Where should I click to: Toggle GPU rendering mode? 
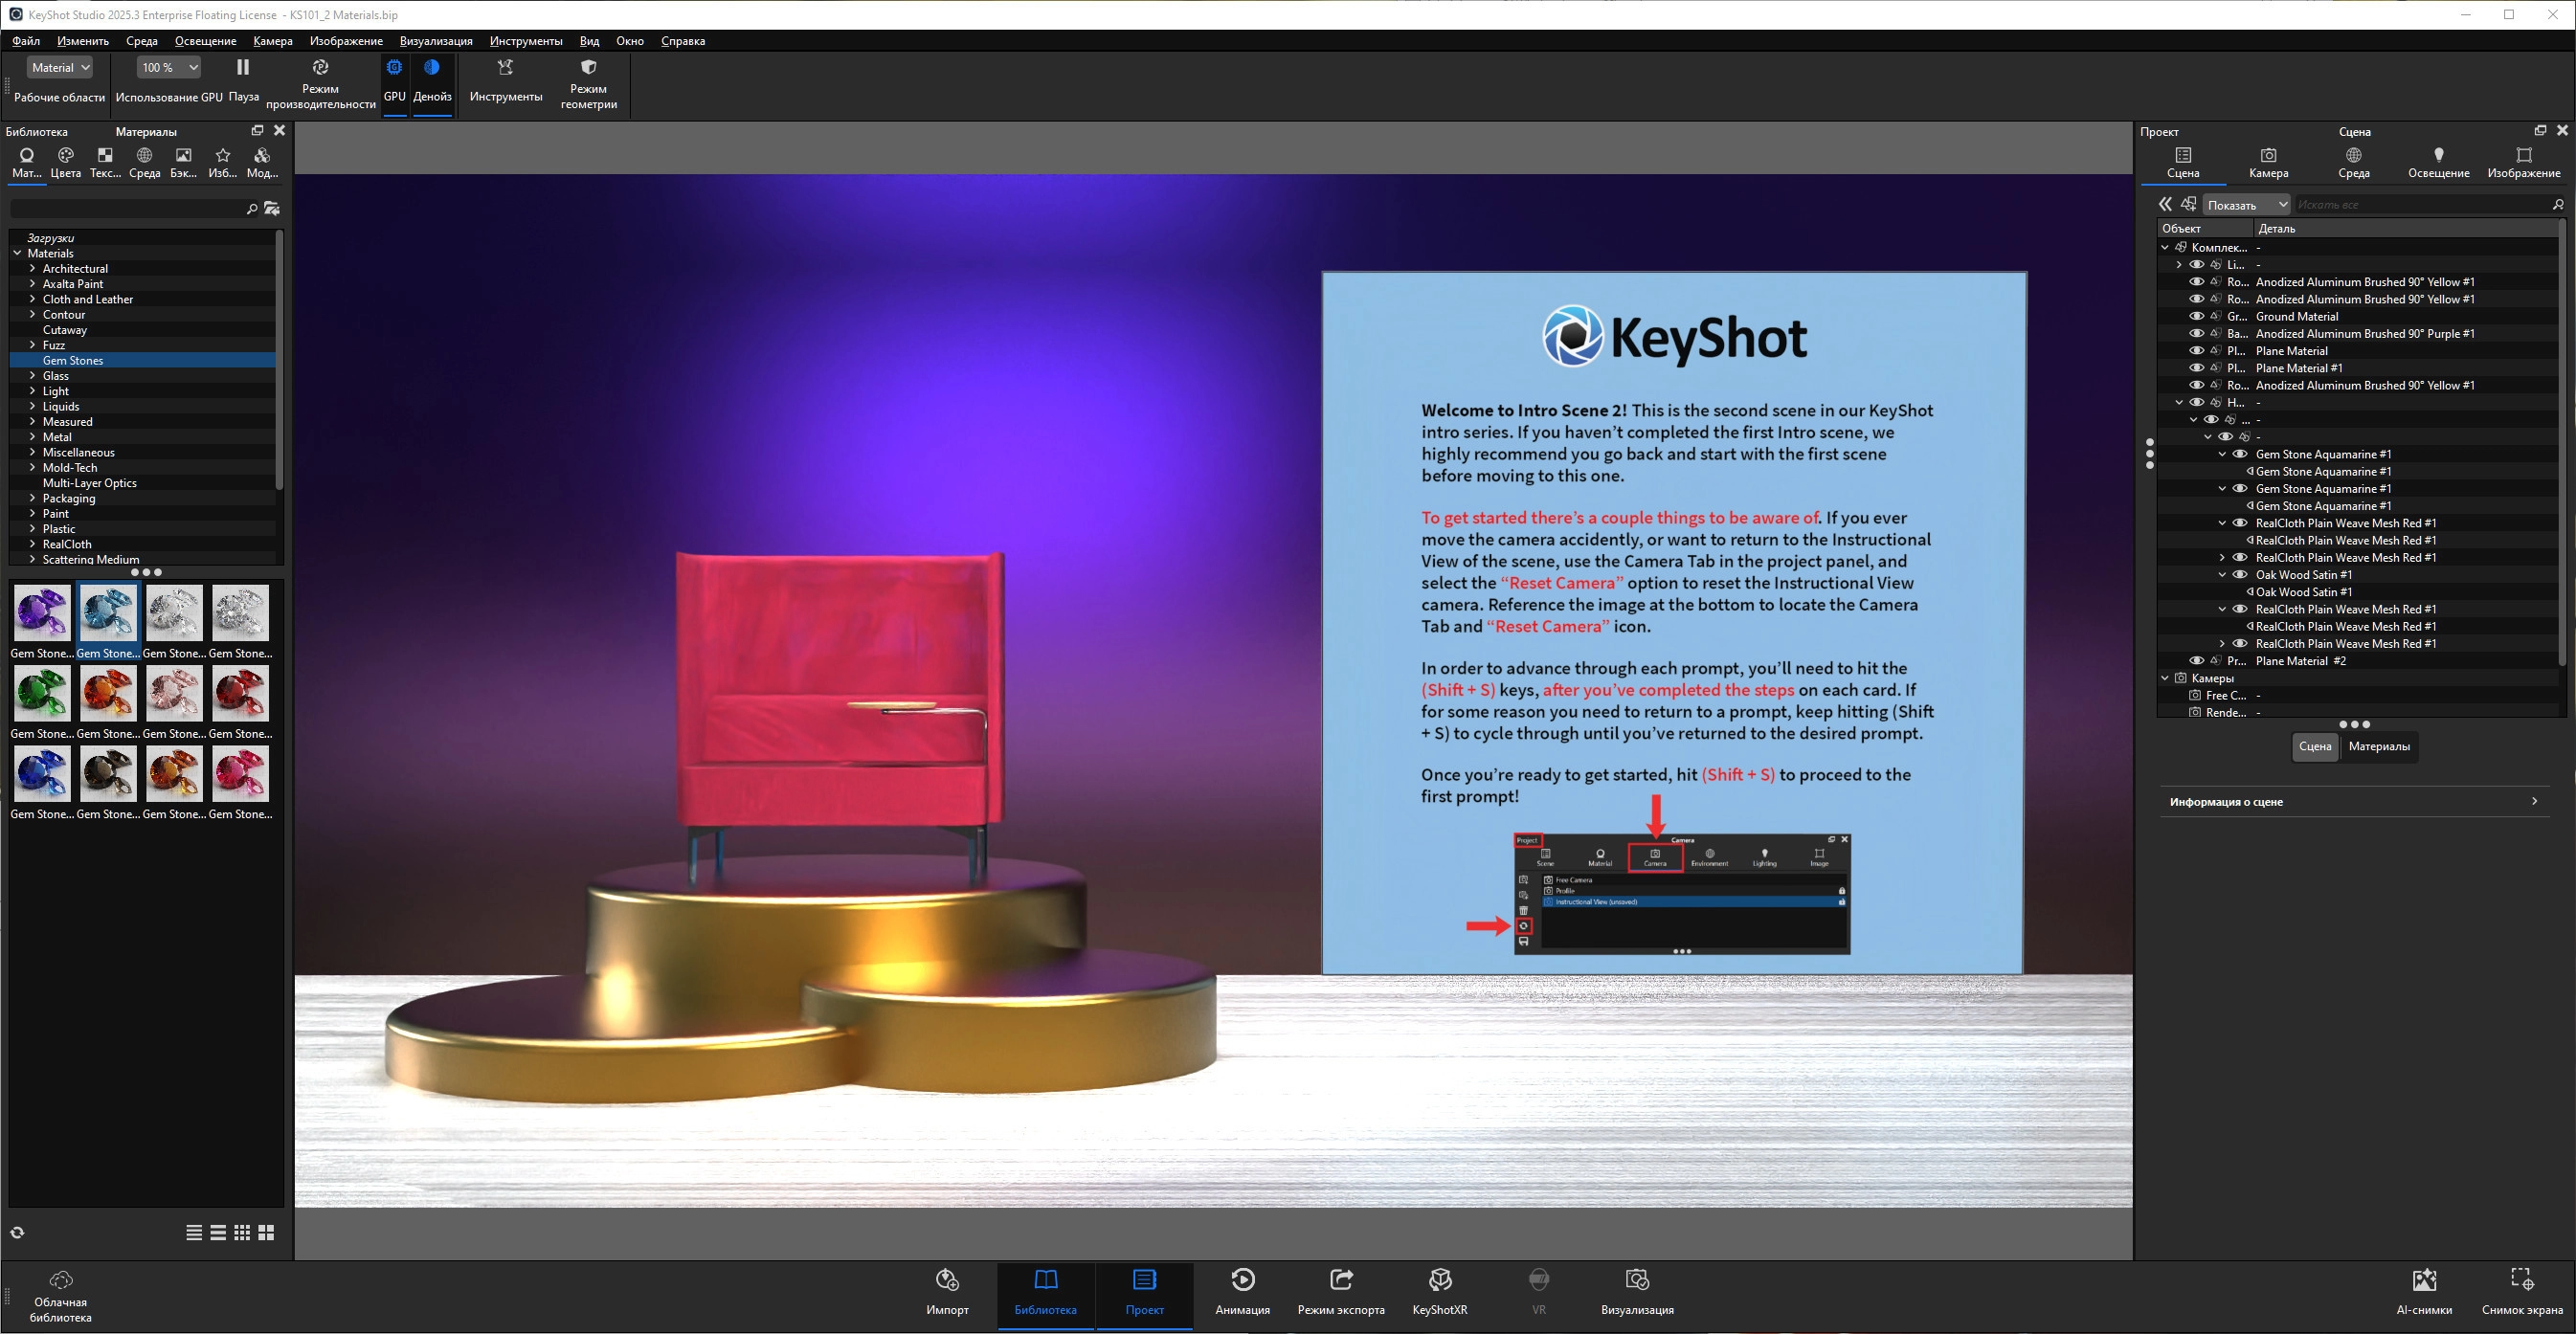[x=394, y=68]
